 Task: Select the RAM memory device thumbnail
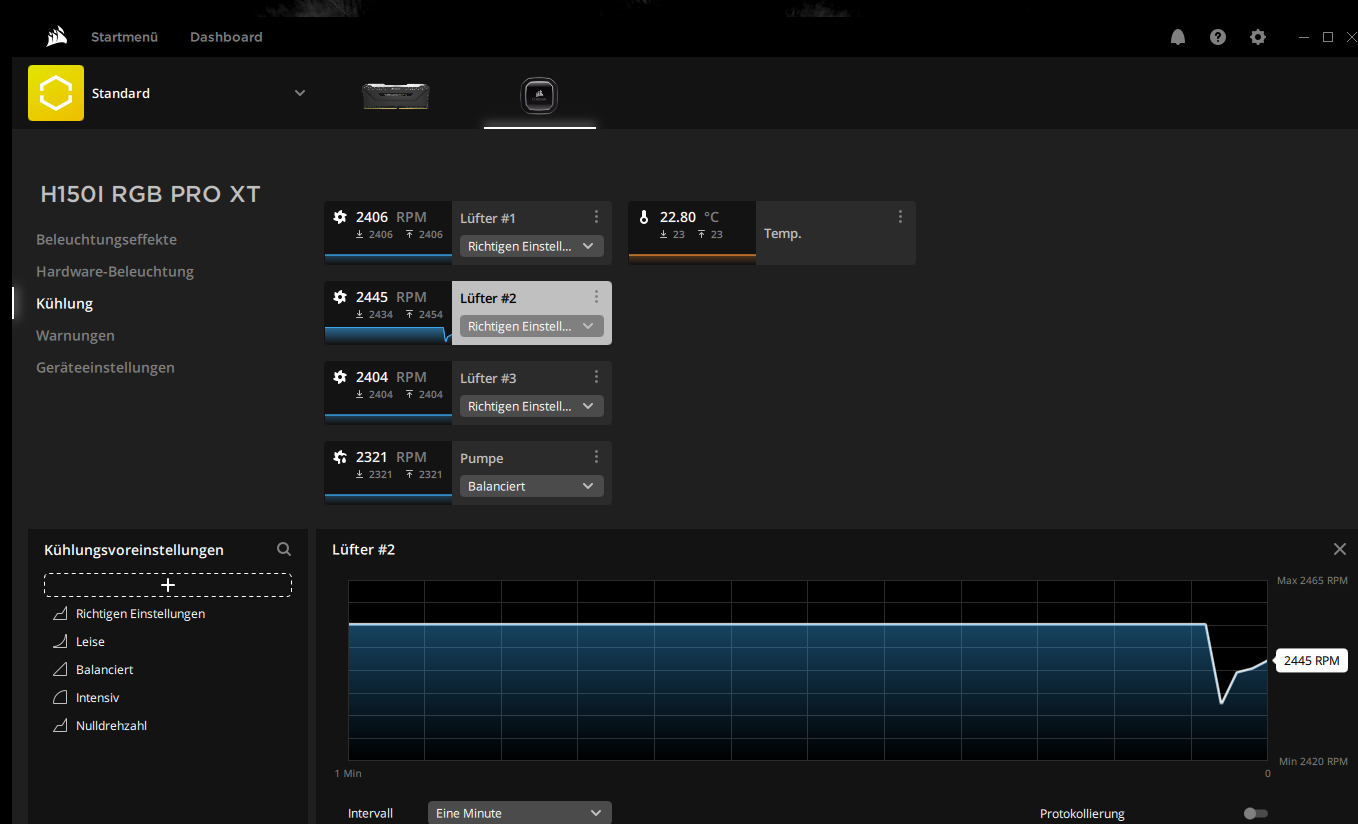(x=395, y=95)
